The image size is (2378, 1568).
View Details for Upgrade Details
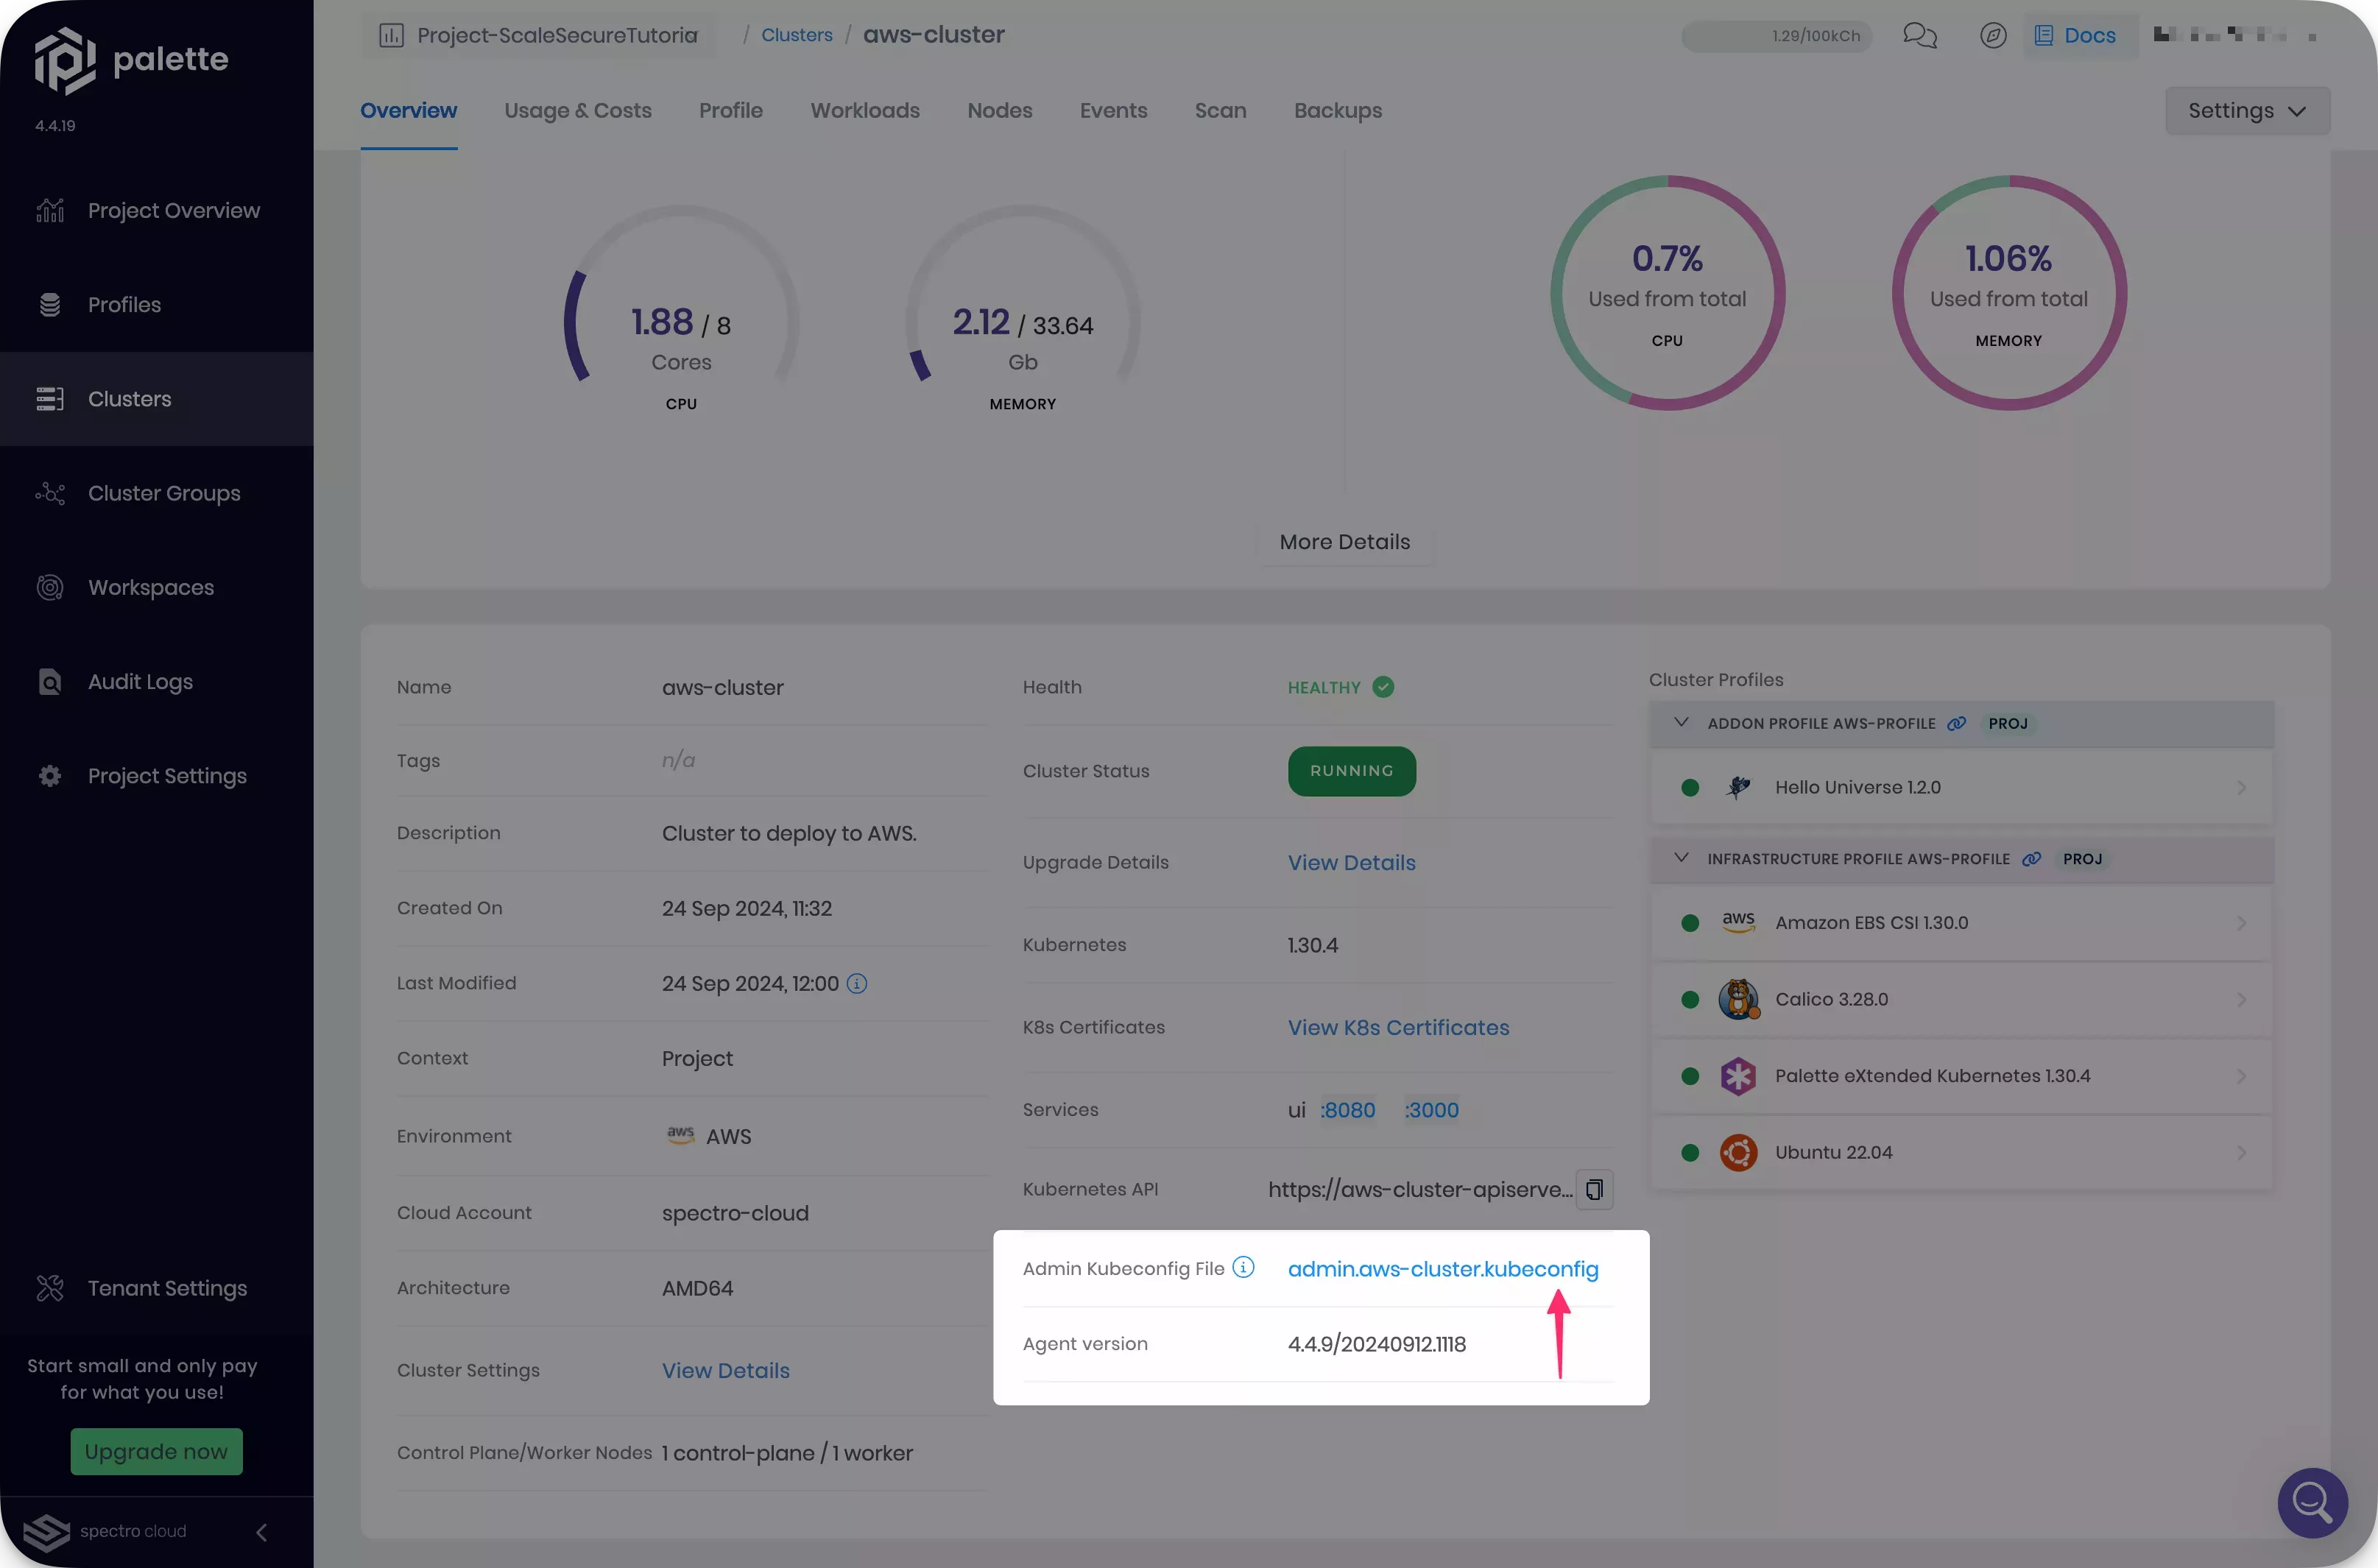click(x=1351, y=862)
